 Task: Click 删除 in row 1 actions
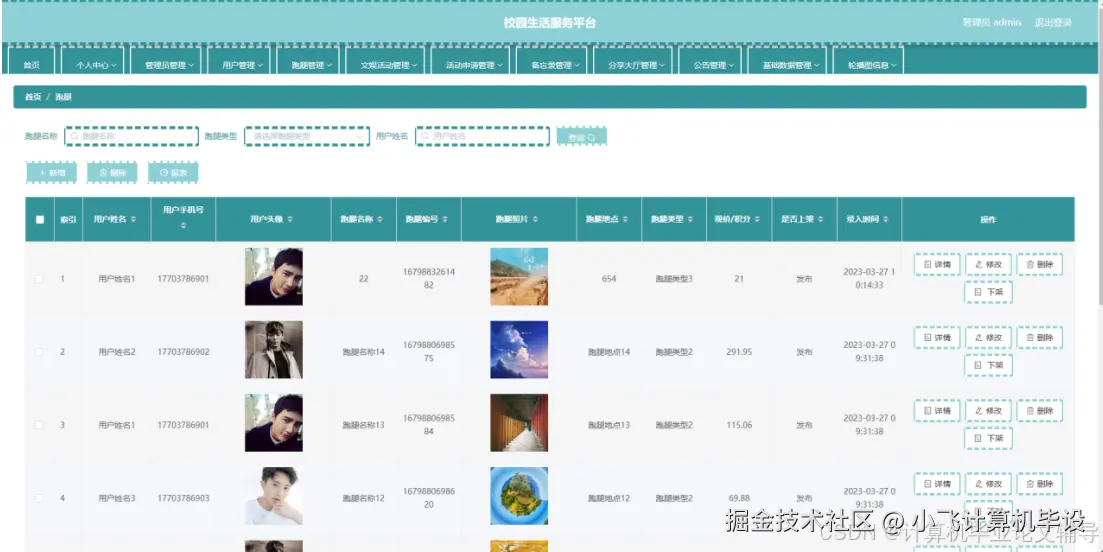pos(1040,264)
